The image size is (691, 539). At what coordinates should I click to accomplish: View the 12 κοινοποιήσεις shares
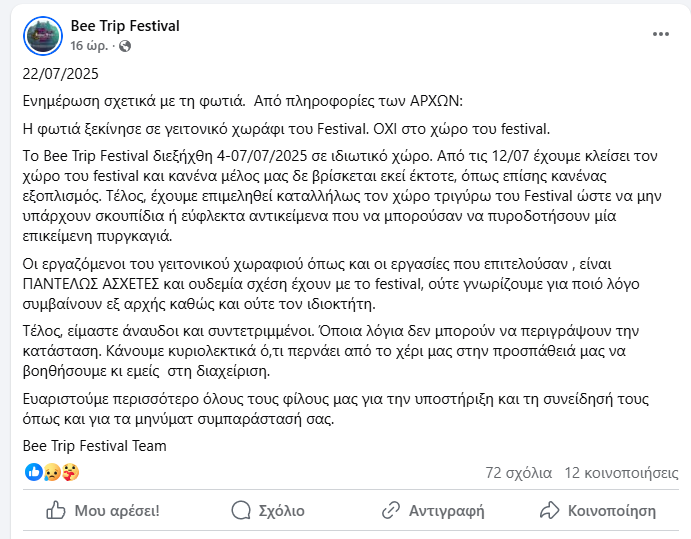(x=614, y=472)
